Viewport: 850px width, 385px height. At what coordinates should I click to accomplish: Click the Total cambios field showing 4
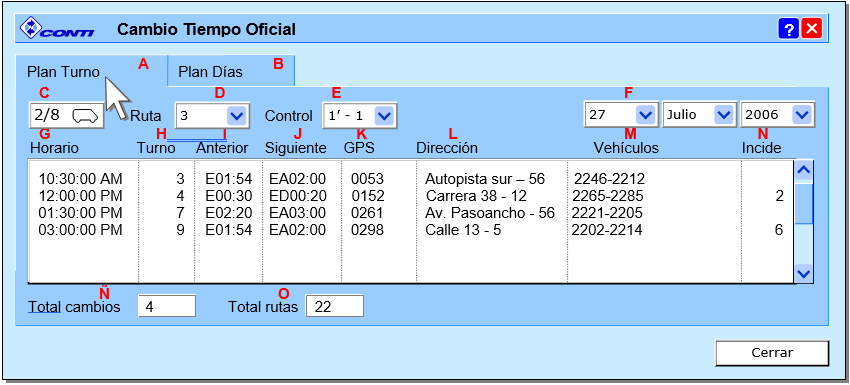pos(166,306)
